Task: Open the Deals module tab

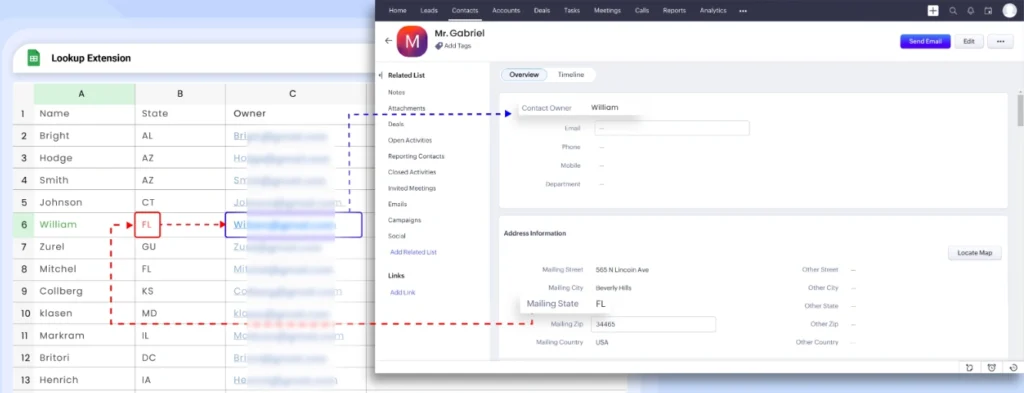Action: 542,10
